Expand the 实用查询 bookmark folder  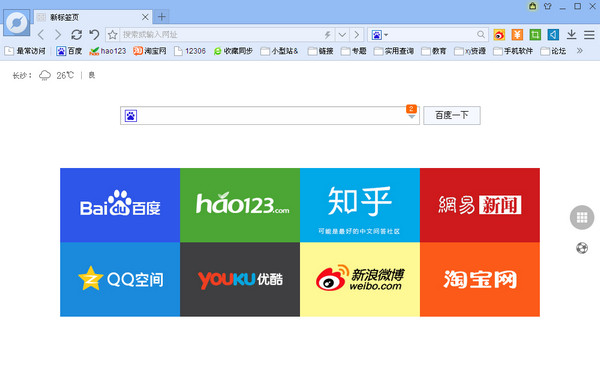(x=394, y=51)
